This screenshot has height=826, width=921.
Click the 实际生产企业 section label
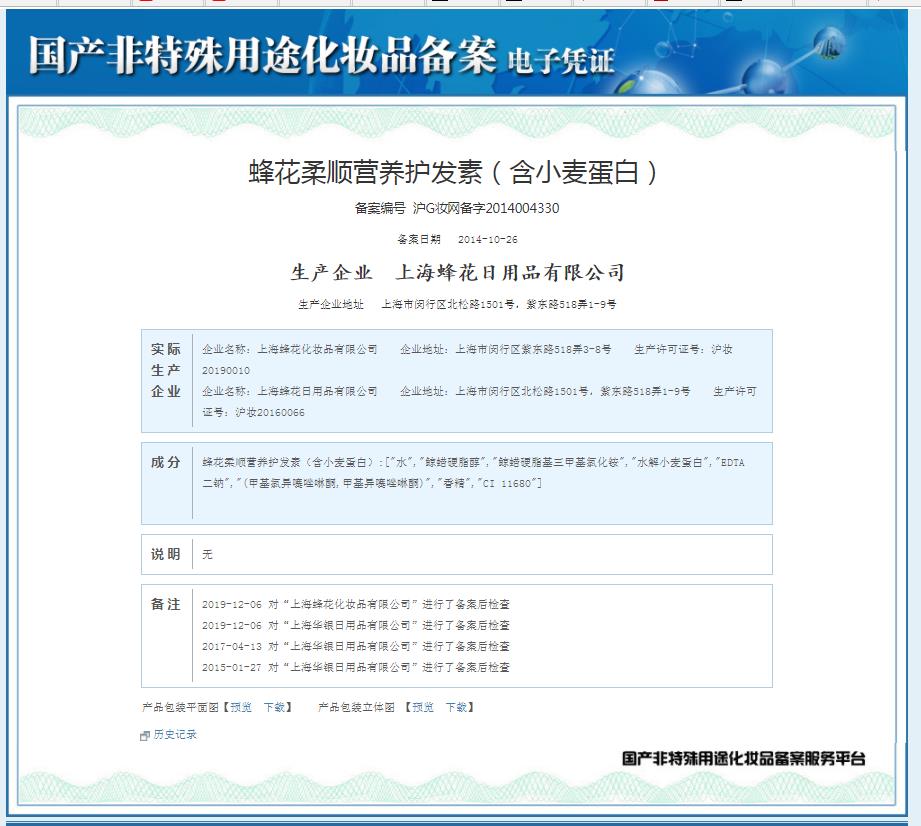(x=166, y=370)
